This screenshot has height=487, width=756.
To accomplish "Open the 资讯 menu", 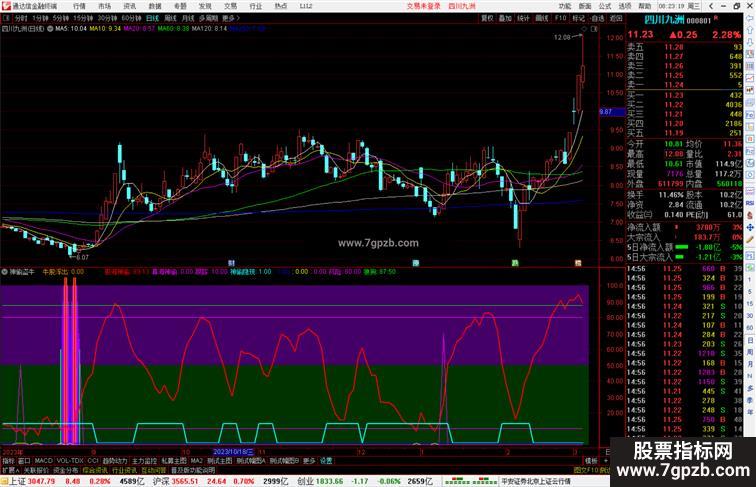I will click(x=129, y=6).
